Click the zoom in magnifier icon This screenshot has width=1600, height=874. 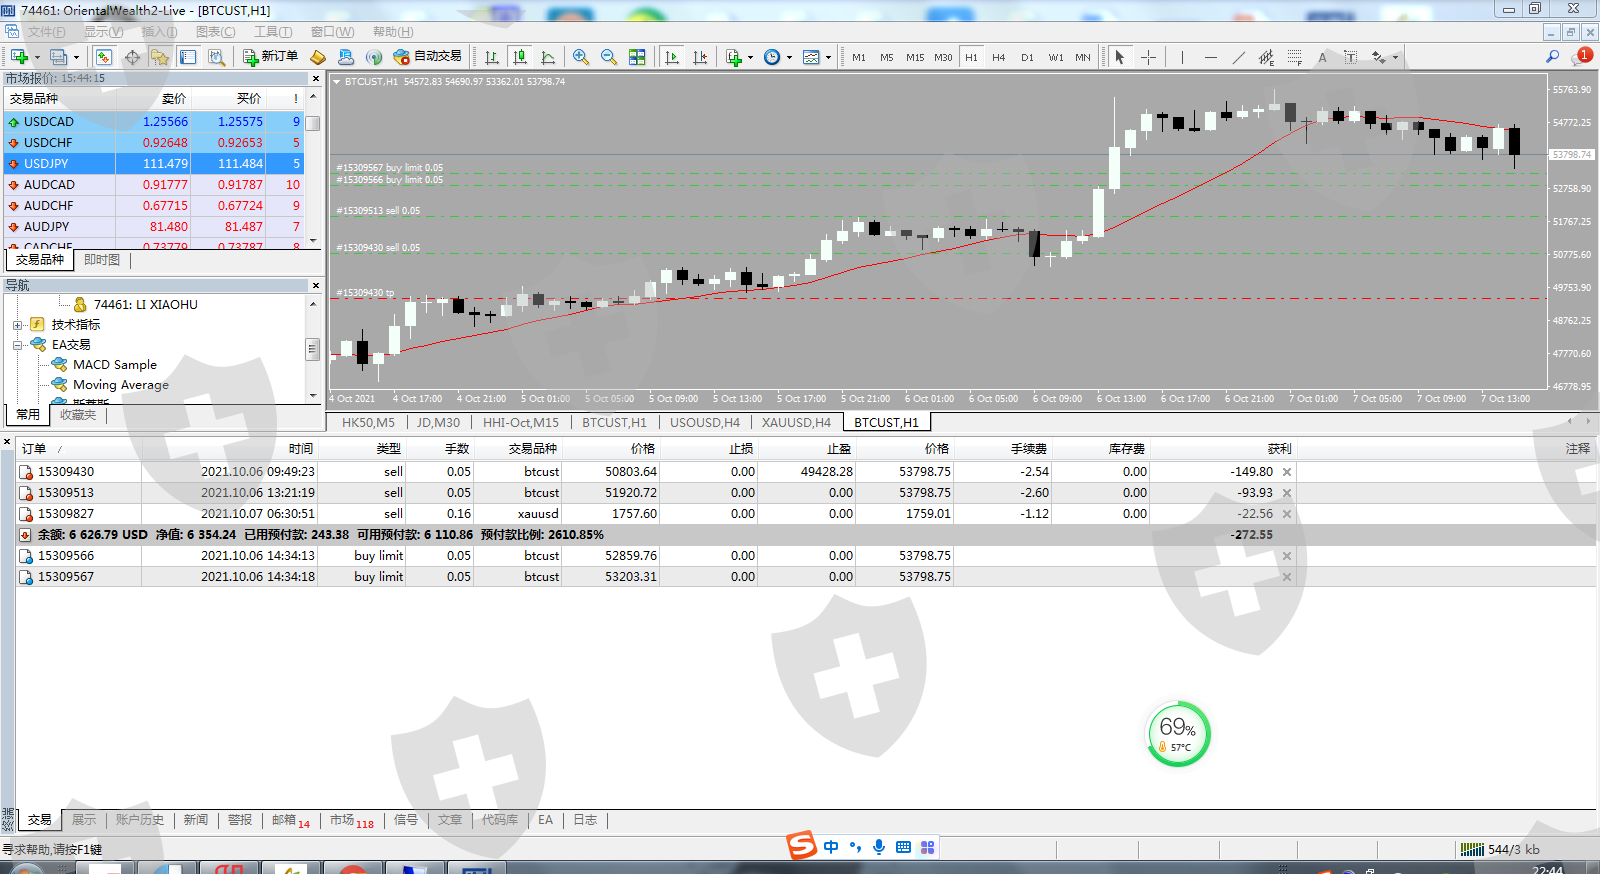point(581,57)
